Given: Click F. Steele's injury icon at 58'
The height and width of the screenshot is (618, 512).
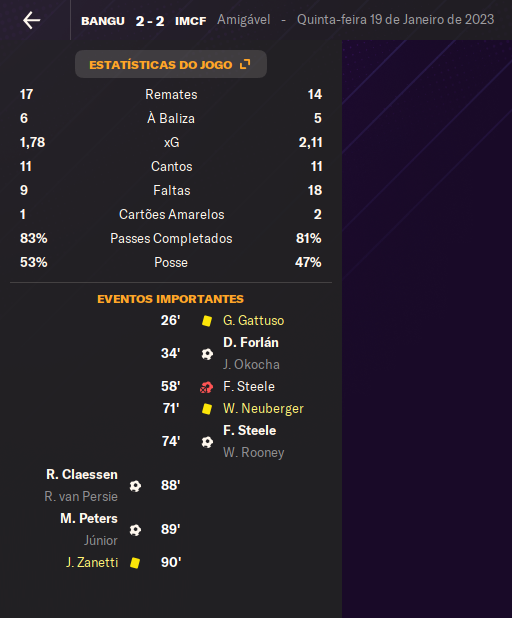Looking at the screenshot, I should click(x=207, y=387).
